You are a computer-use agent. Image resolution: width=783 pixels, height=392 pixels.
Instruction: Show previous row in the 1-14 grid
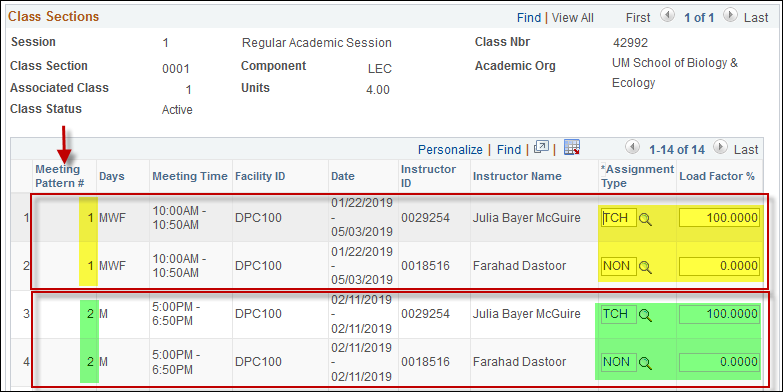(x=633, y=148)
